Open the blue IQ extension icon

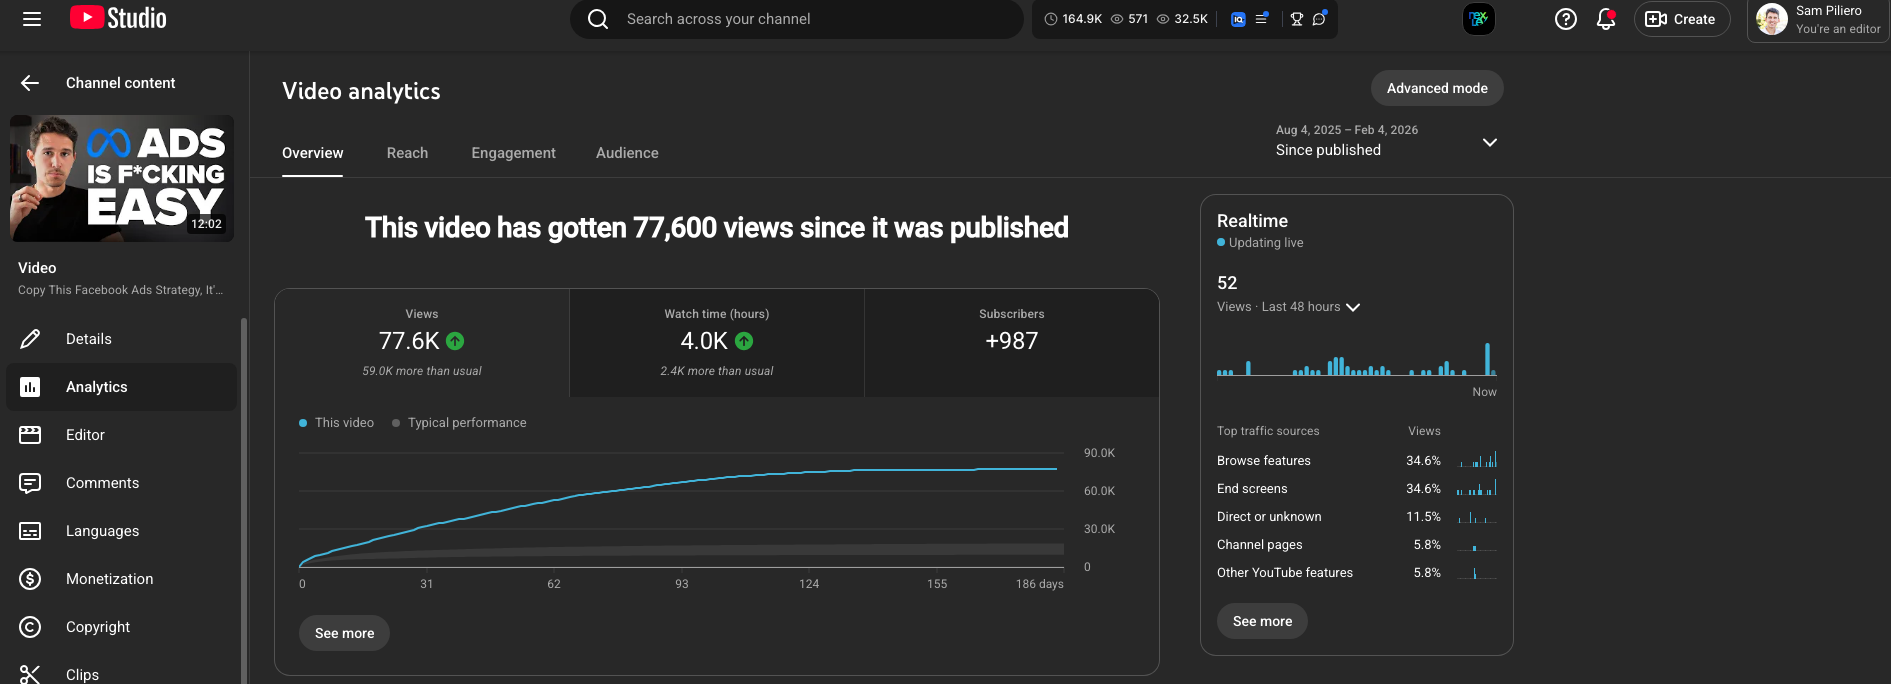[1238, 19]
